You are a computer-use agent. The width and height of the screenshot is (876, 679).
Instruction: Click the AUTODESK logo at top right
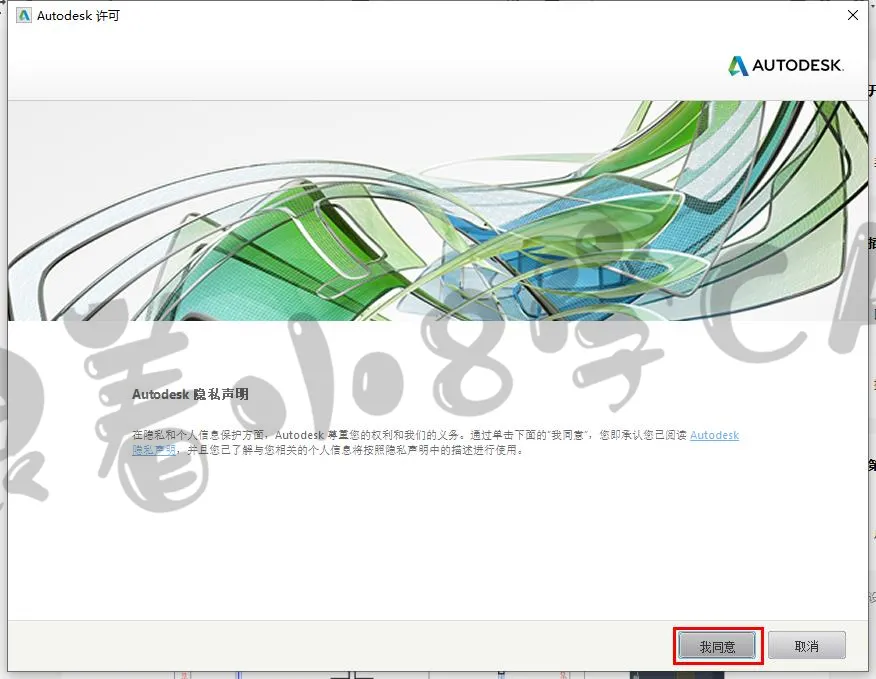click(785, 65)
